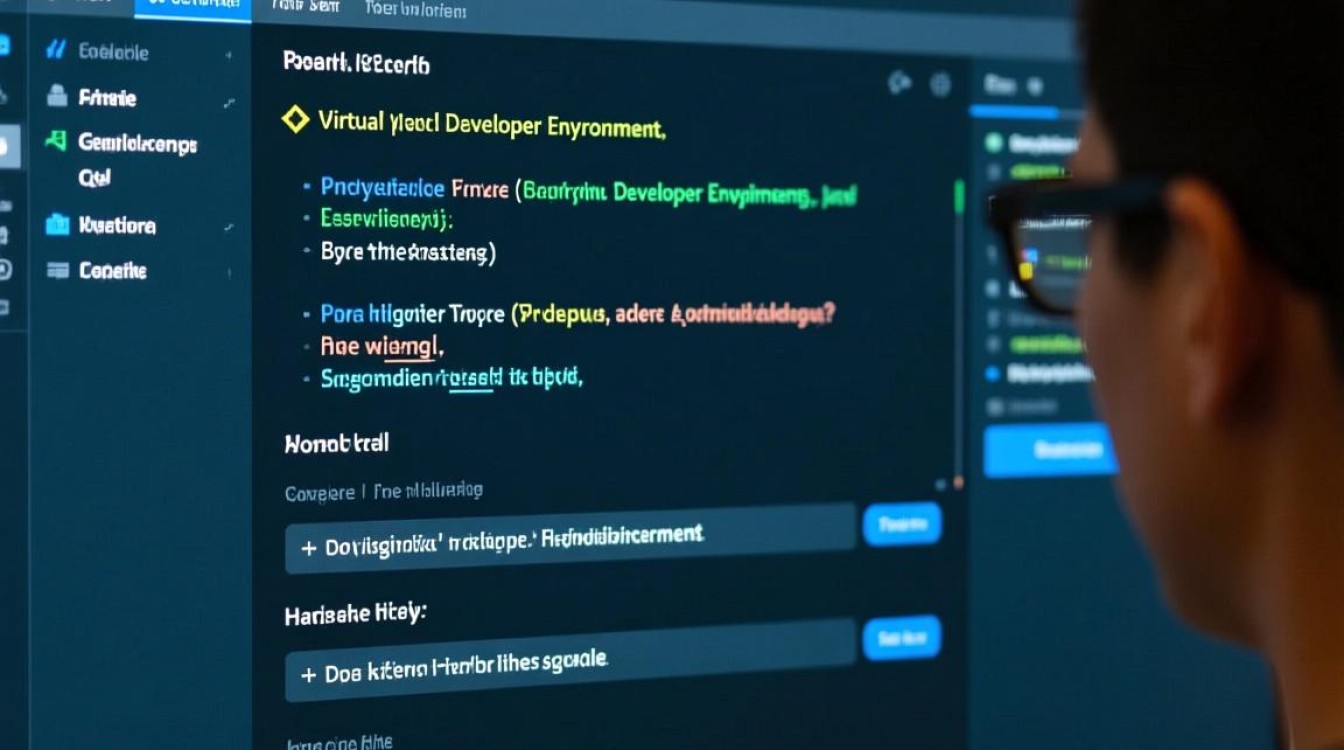Click the left icon of the main panel's top-right pair
Screen dimensions: 1344x750
pyautogui.click(x=899, y=84)
